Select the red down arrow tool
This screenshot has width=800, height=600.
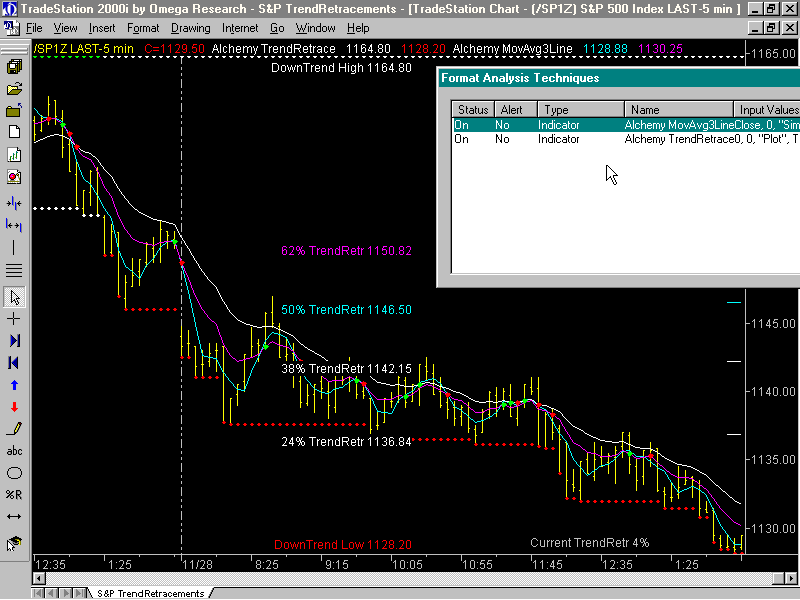point(14,407)
